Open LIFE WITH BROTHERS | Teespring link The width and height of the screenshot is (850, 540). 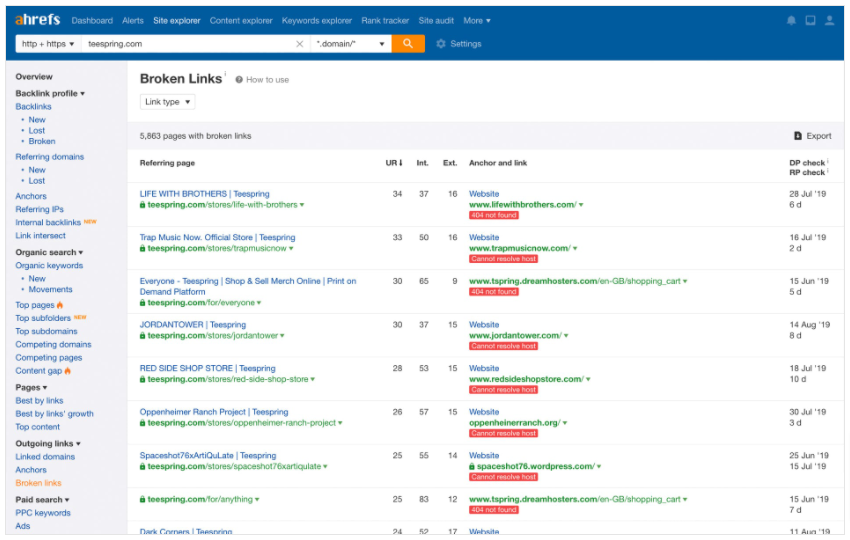click(x=204, y=194)
